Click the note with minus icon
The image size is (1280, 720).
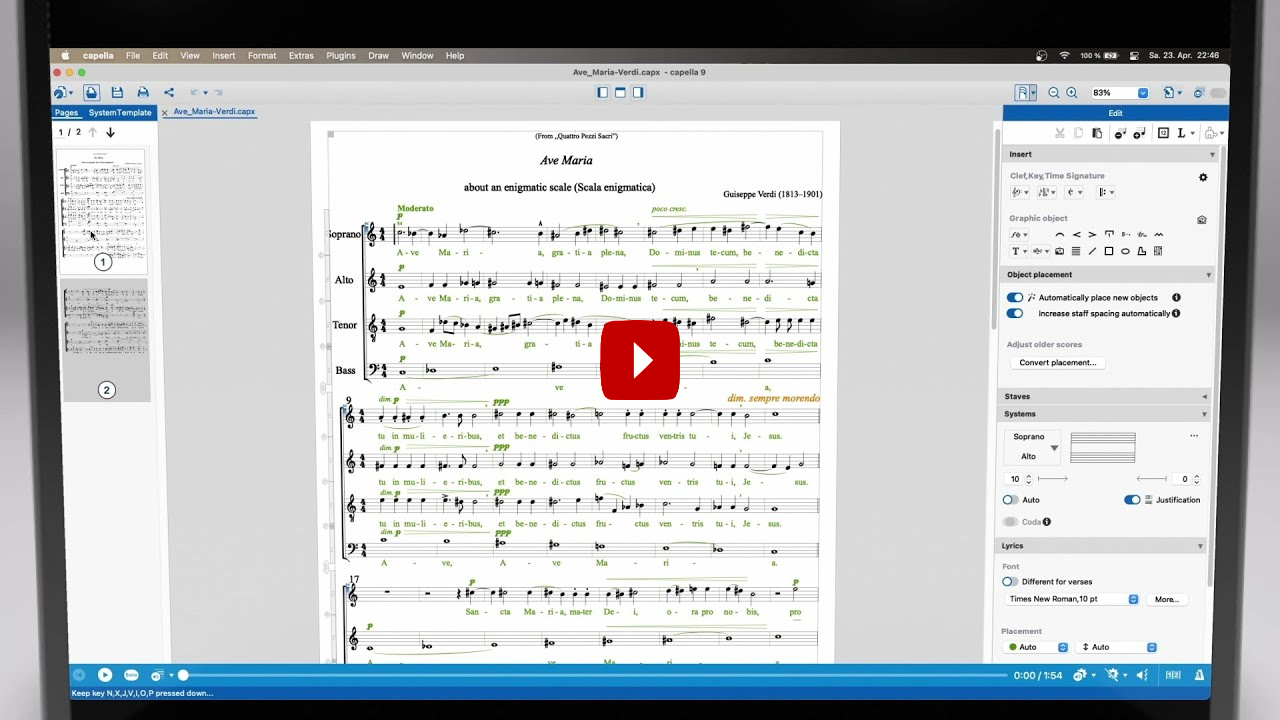[x=1120, y=133]
